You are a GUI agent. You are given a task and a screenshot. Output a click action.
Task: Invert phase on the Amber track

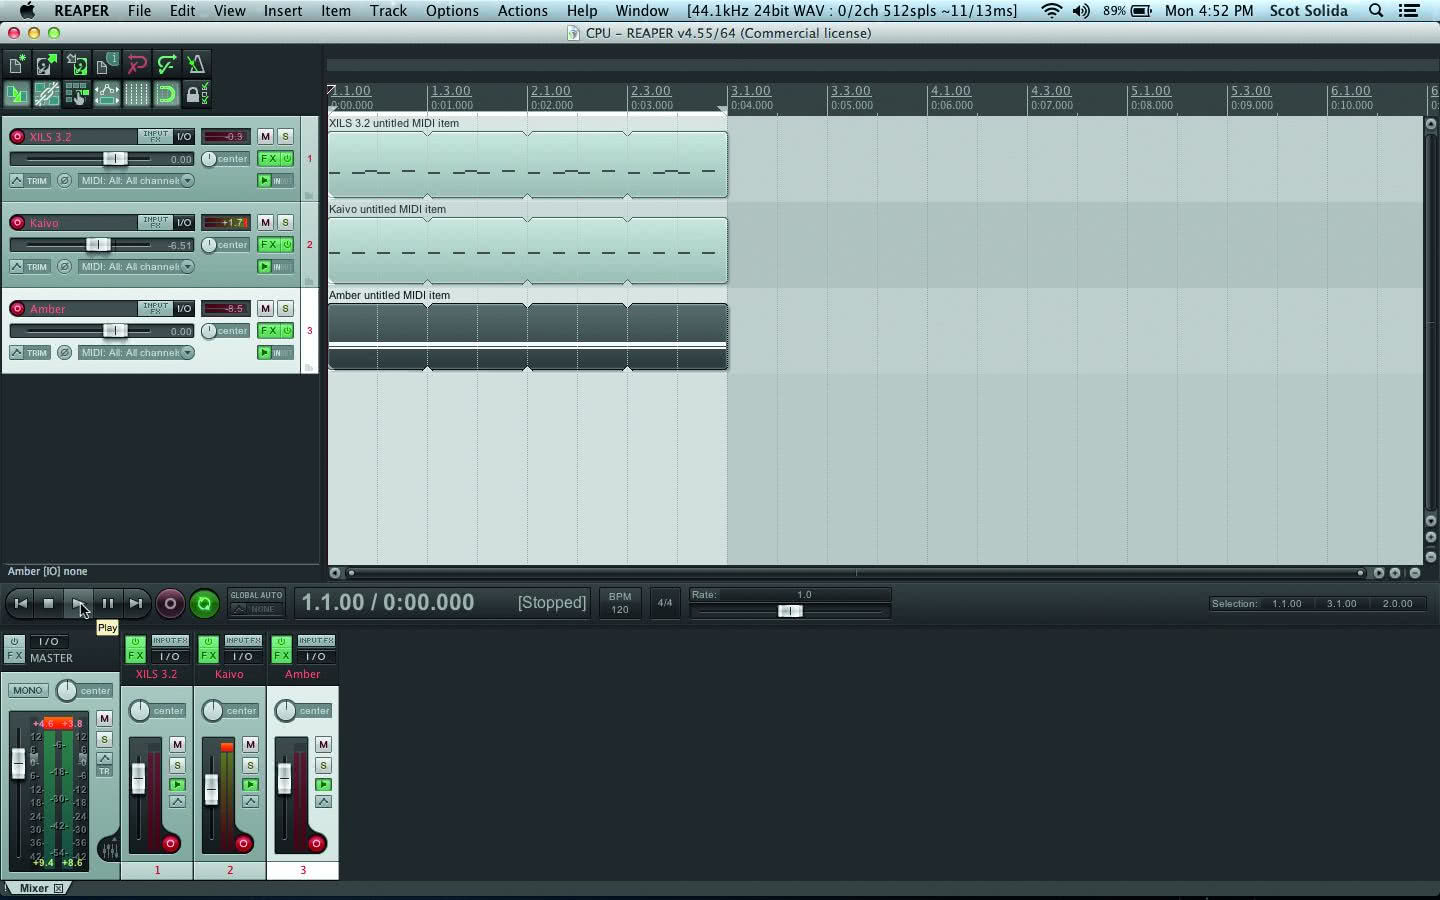click(65, 353)
